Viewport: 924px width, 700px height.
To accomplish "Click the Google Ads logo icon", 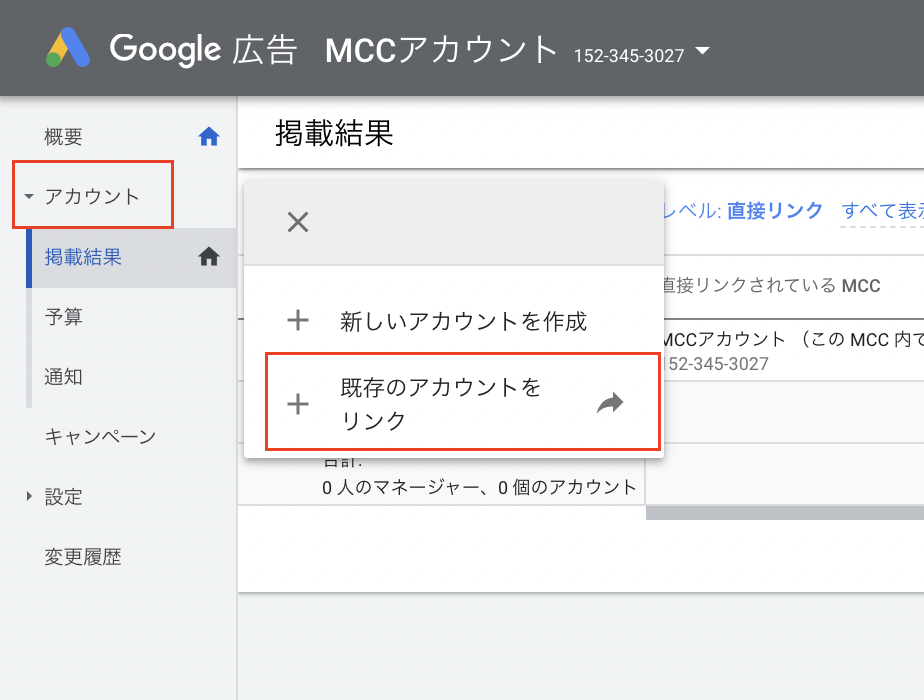I will [68, 48].
